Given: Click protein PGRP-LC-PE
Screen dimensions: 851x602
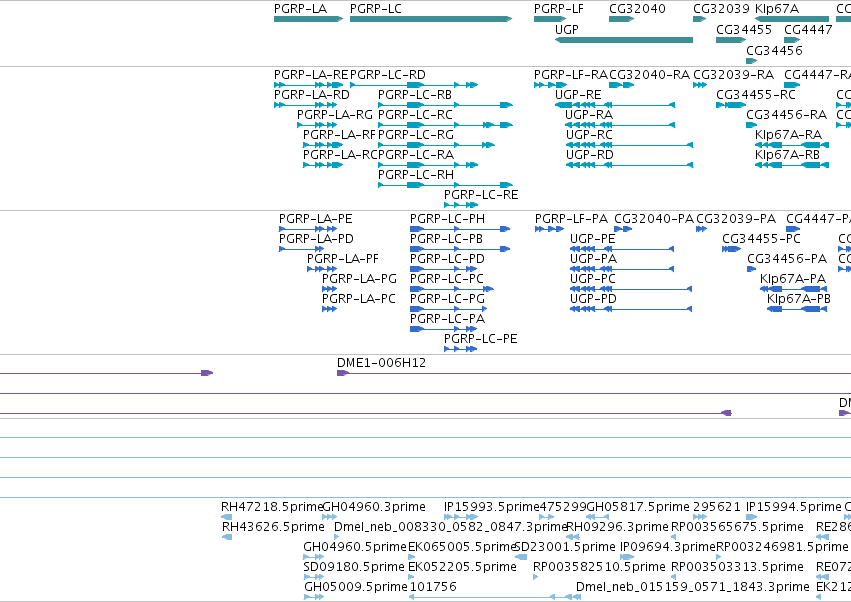Looking at the screenshot, I should point(460,349).
